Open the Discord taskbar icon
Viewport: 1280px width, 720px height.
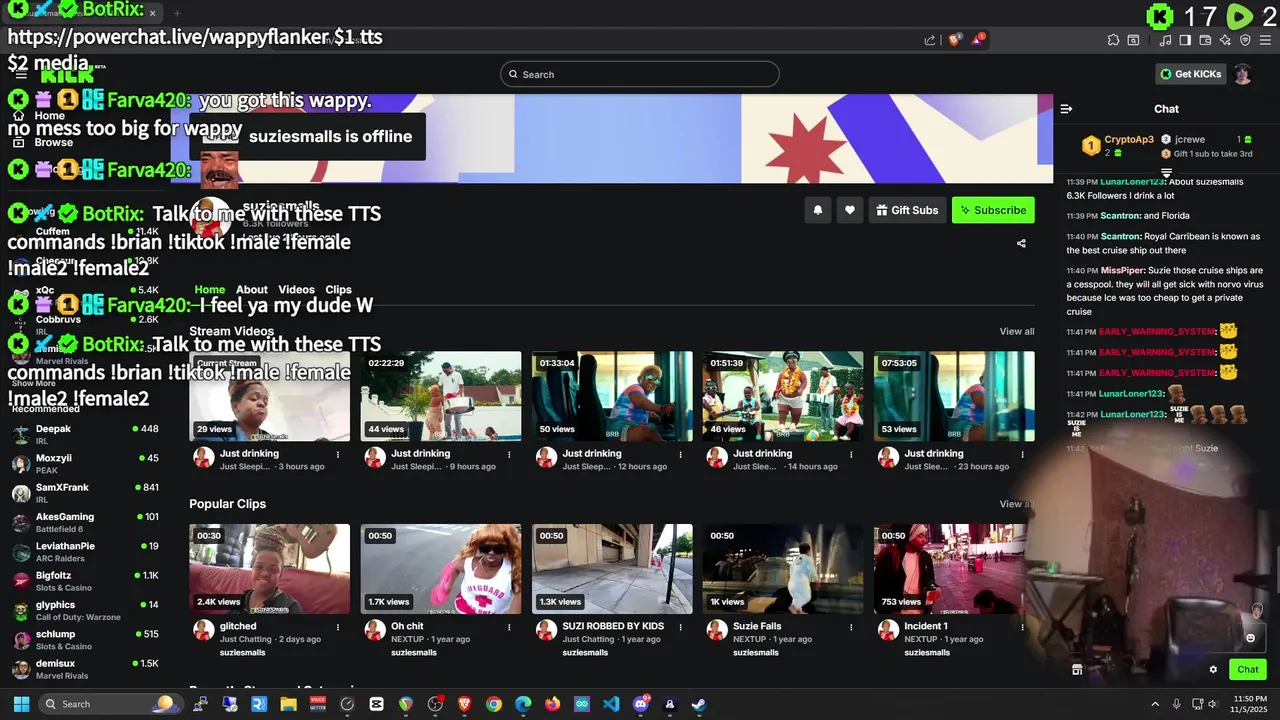[641, 704]
